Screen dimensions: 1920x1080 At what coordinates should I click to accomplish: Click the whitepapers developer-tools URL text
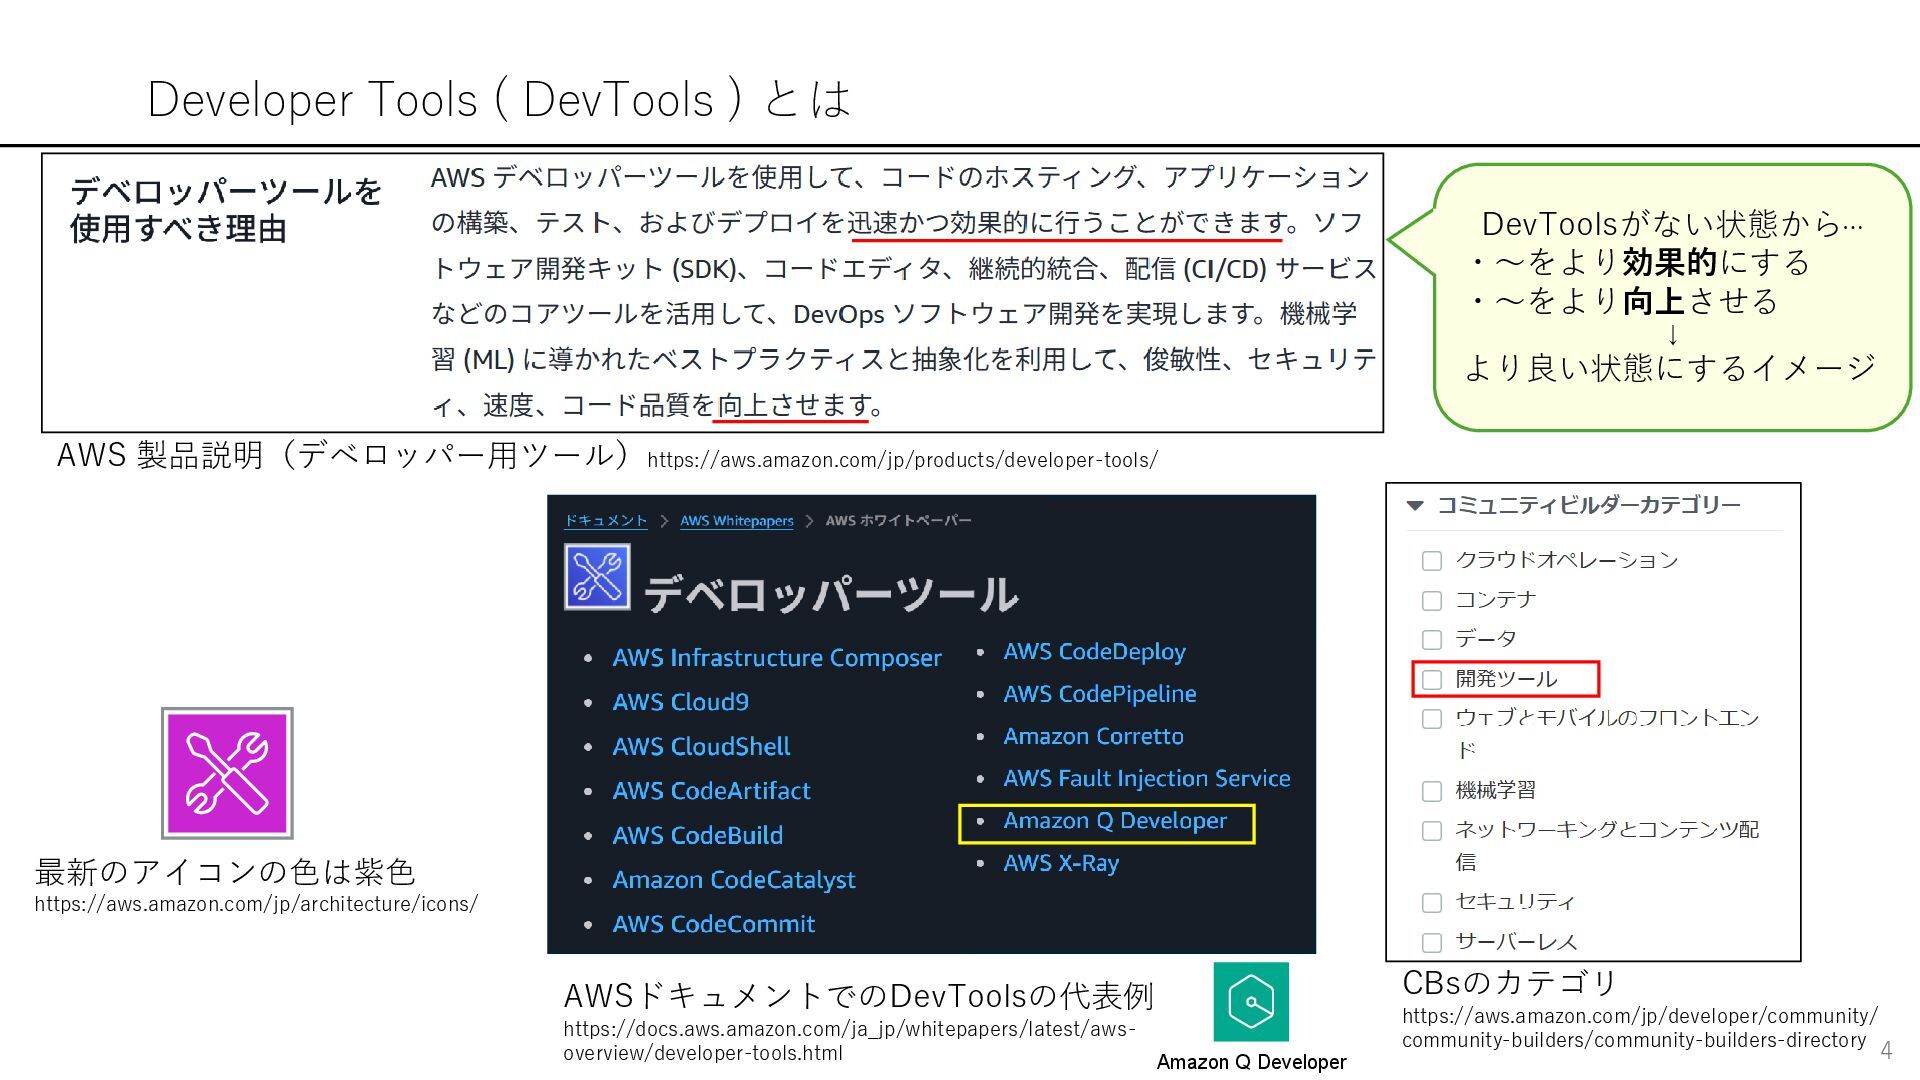[x=849, y=1041]
